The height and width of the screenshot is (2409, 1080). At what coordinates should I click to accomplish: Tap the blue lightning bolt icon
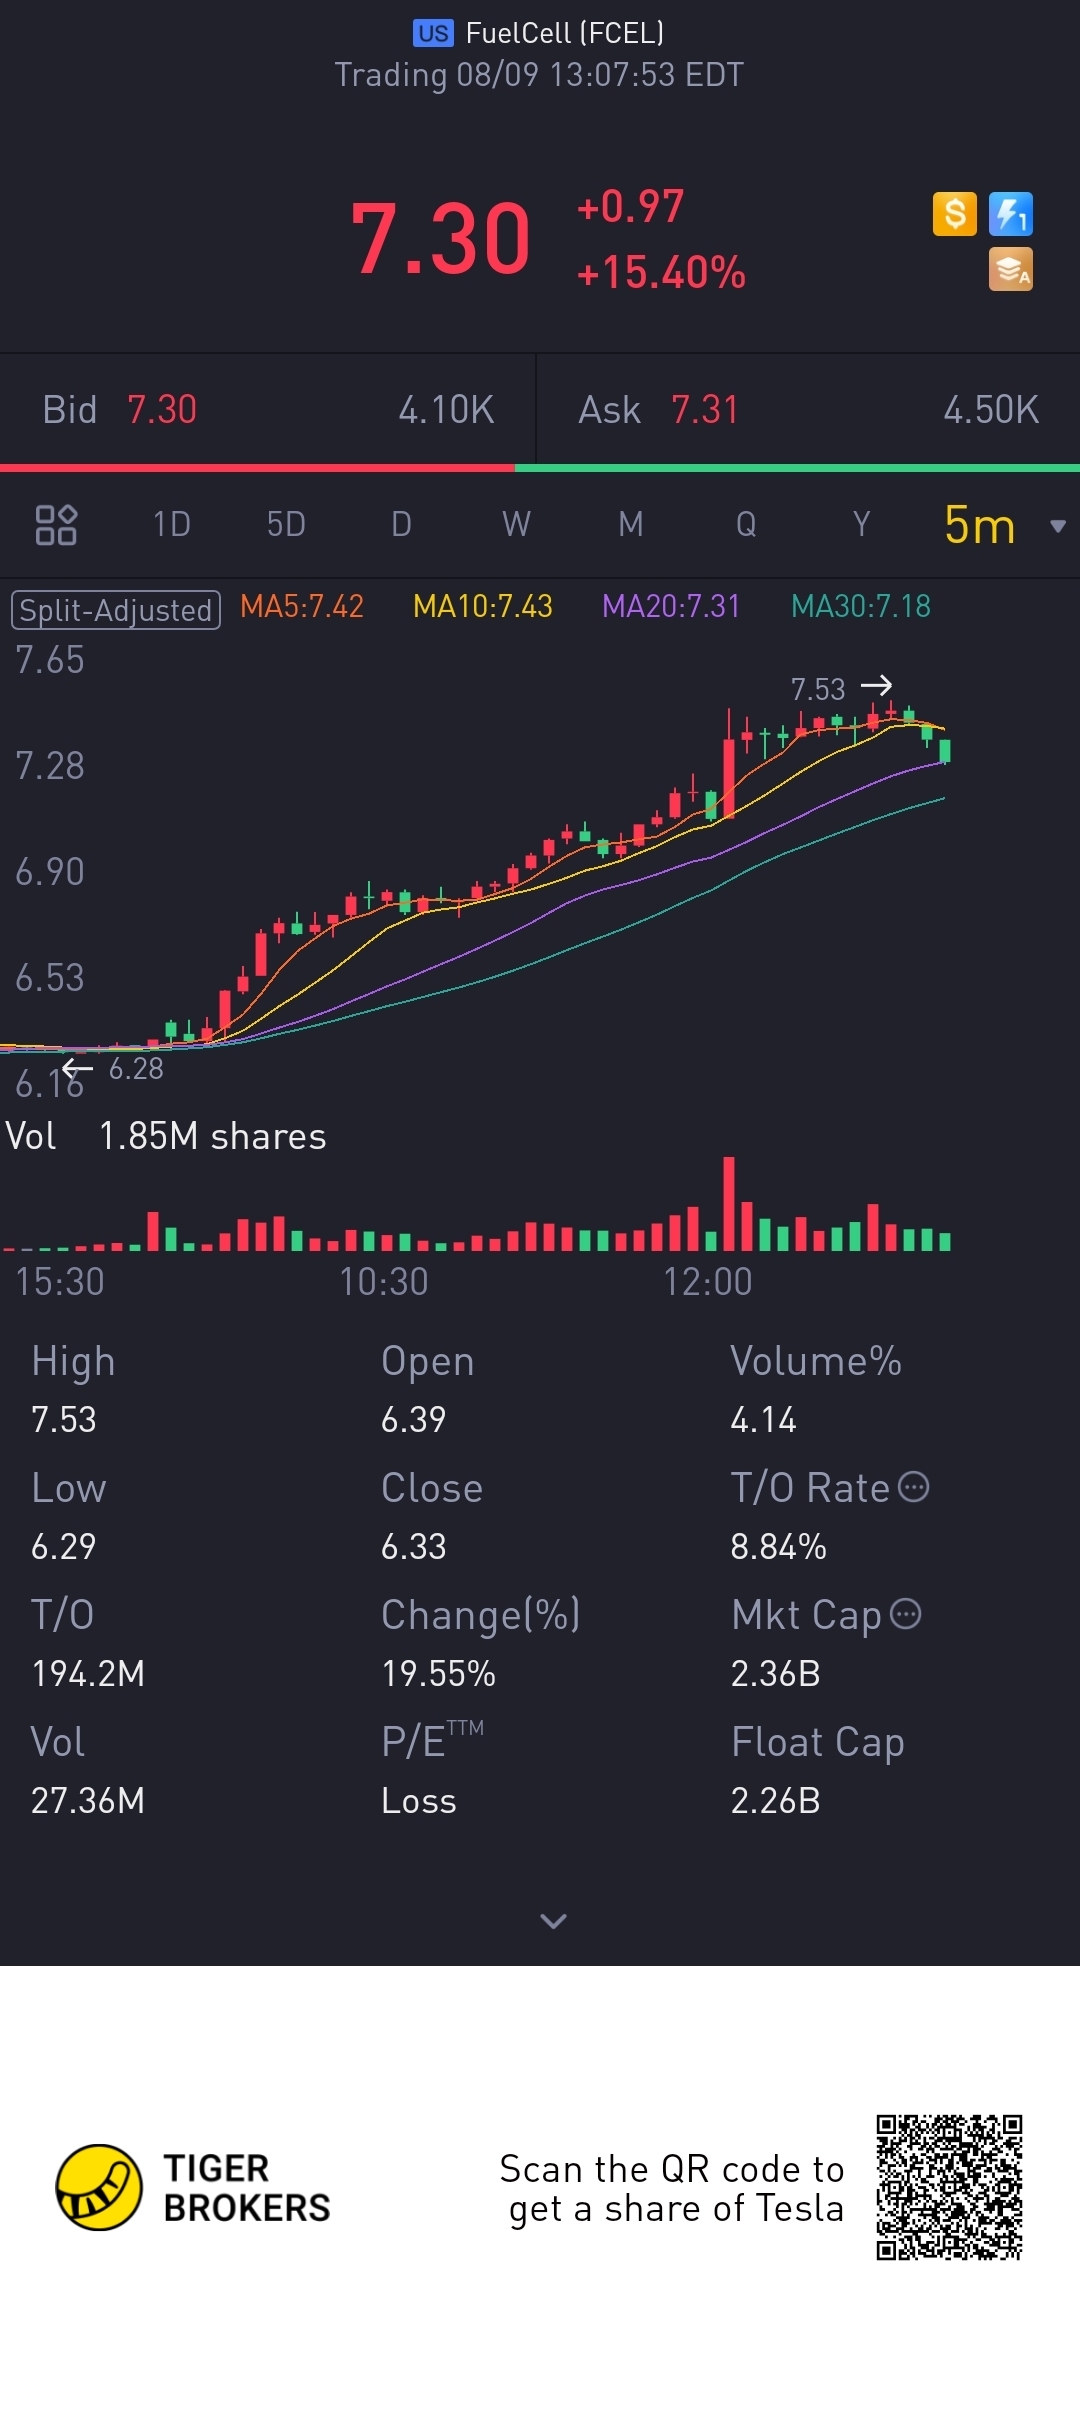(x=1010, y=214)
